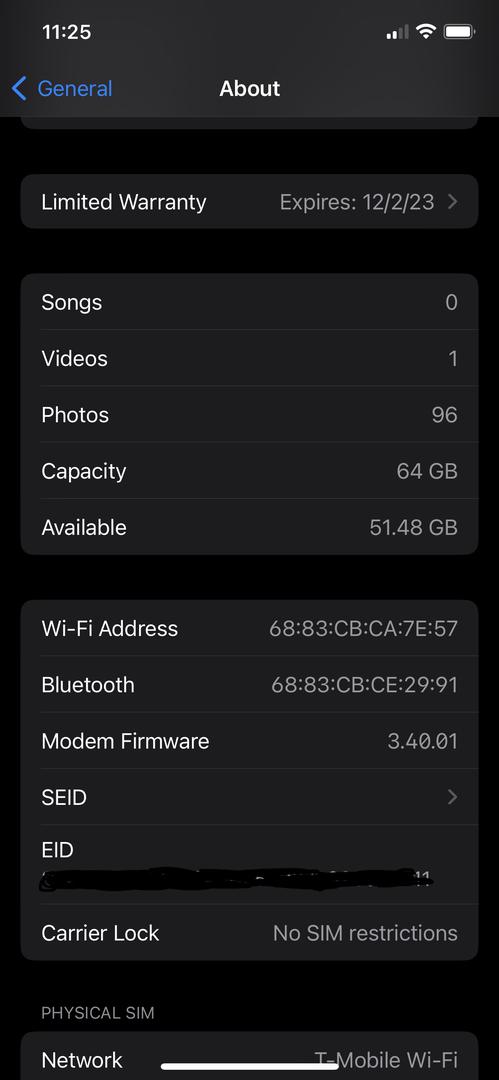Tap the Photos count row

[250, 415]
